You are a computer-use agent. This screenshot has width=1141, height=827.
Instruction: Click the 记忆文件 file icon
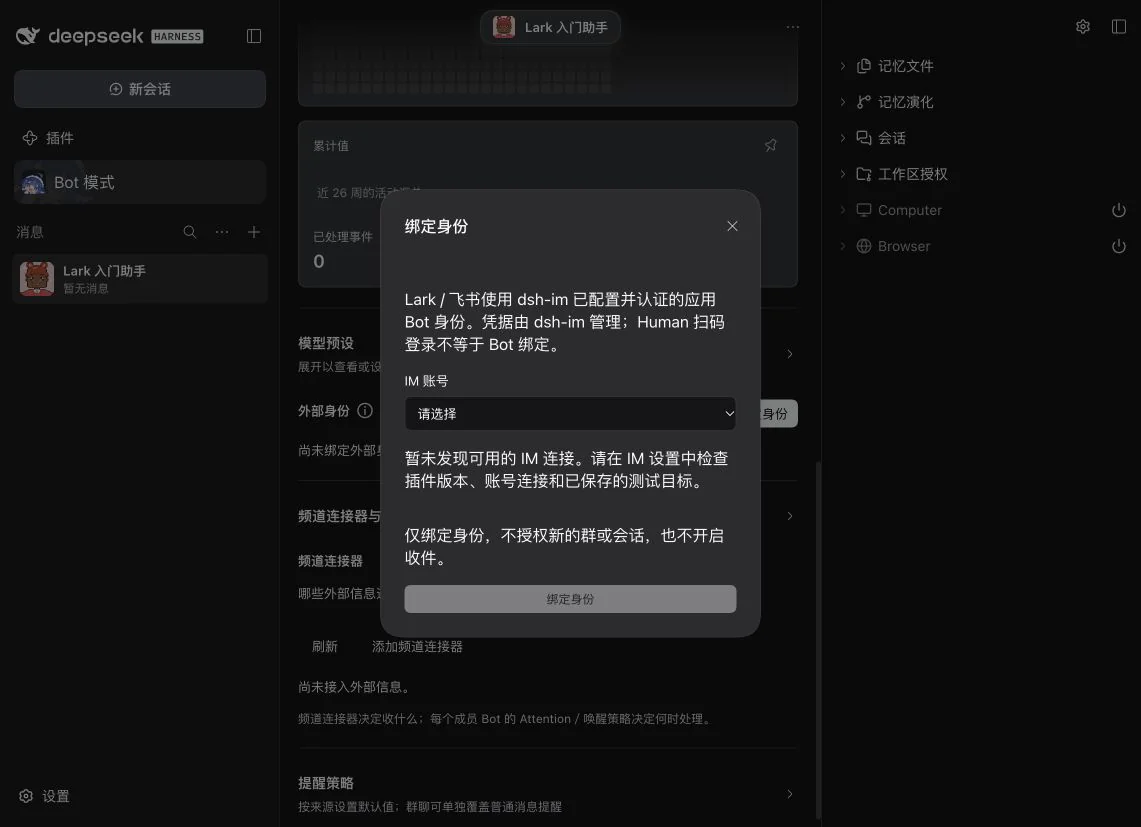(864, 66)
